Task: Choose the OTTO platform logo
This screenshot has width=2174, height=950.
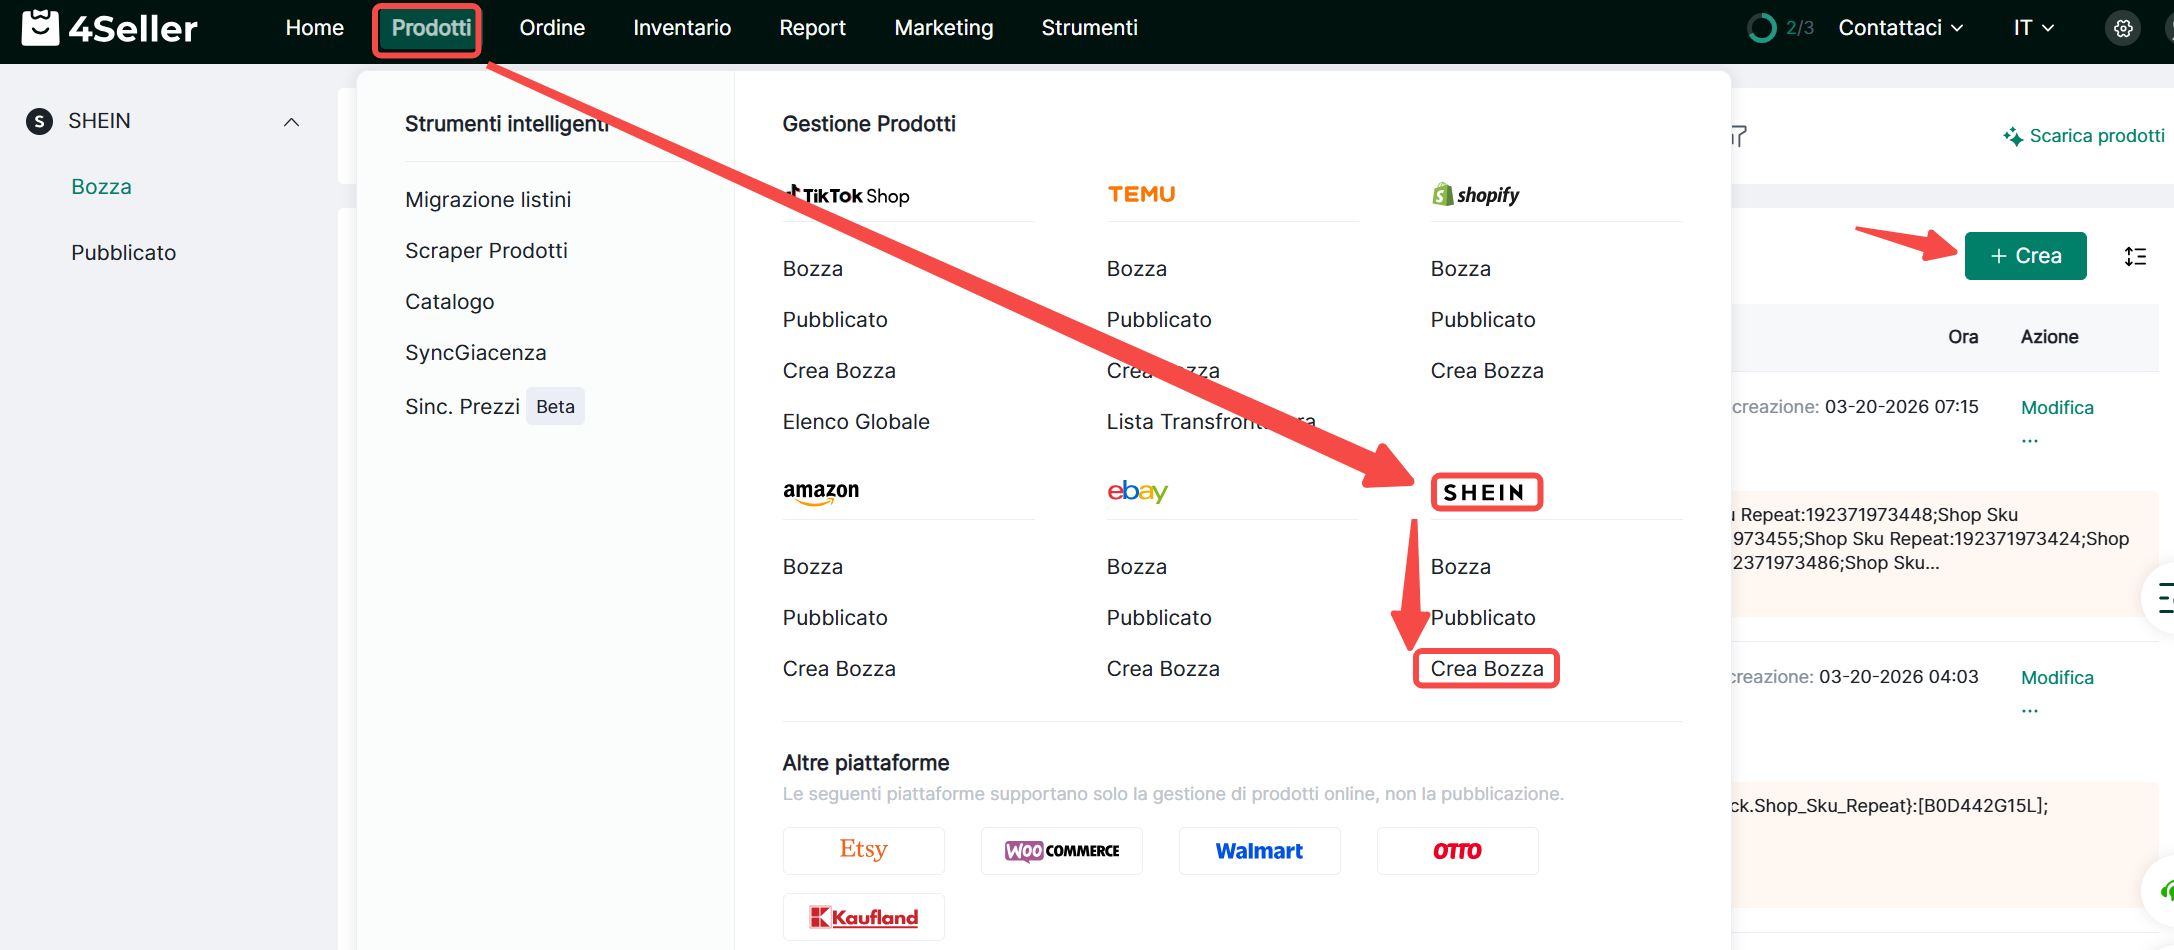Action: point(1457,851)
